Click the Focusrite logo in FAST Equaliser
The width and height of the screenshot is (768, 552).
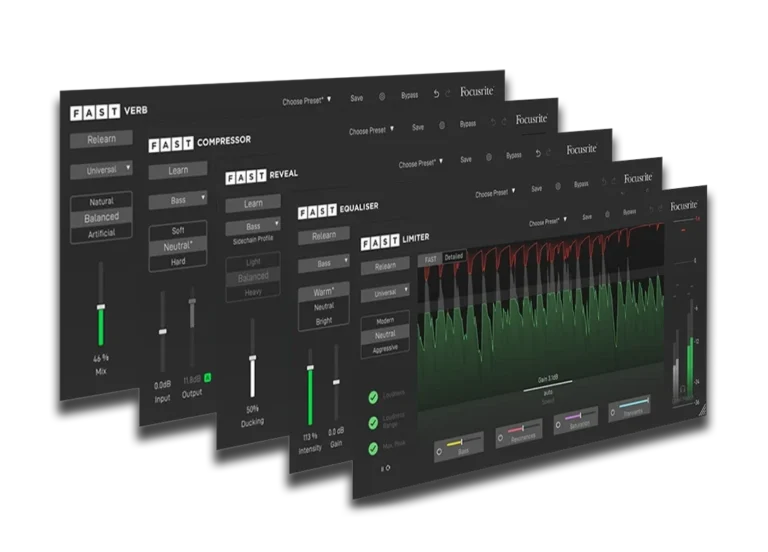pos(638,178)
